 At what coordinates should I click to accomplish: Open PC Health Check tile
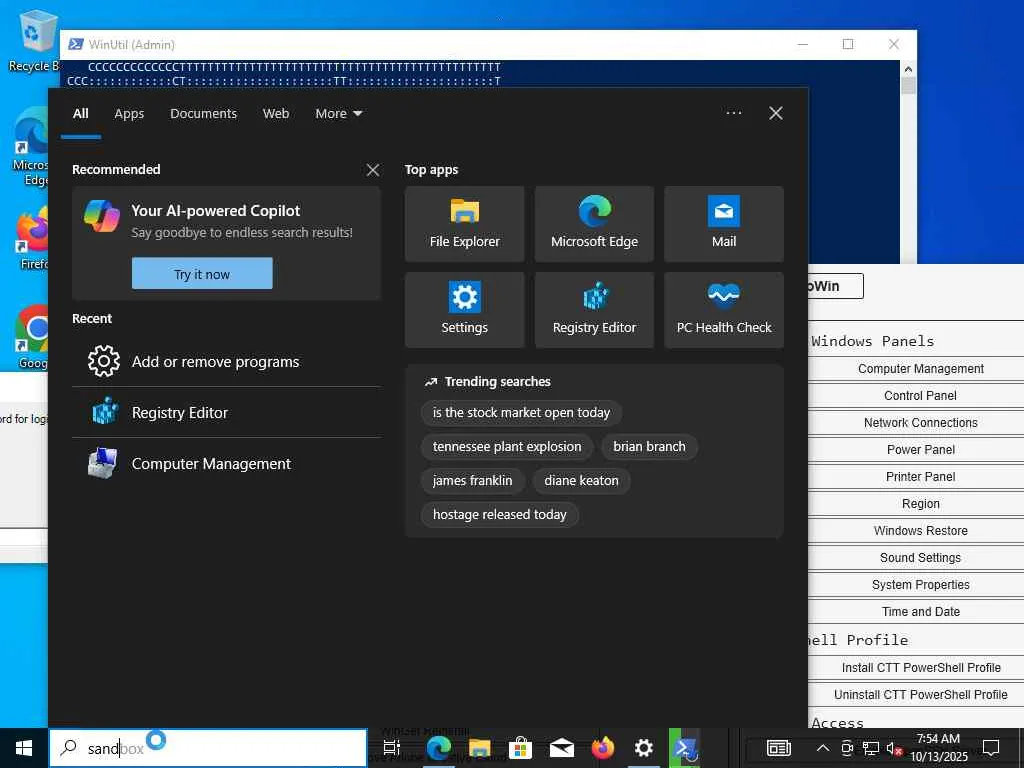coord(724,310)
